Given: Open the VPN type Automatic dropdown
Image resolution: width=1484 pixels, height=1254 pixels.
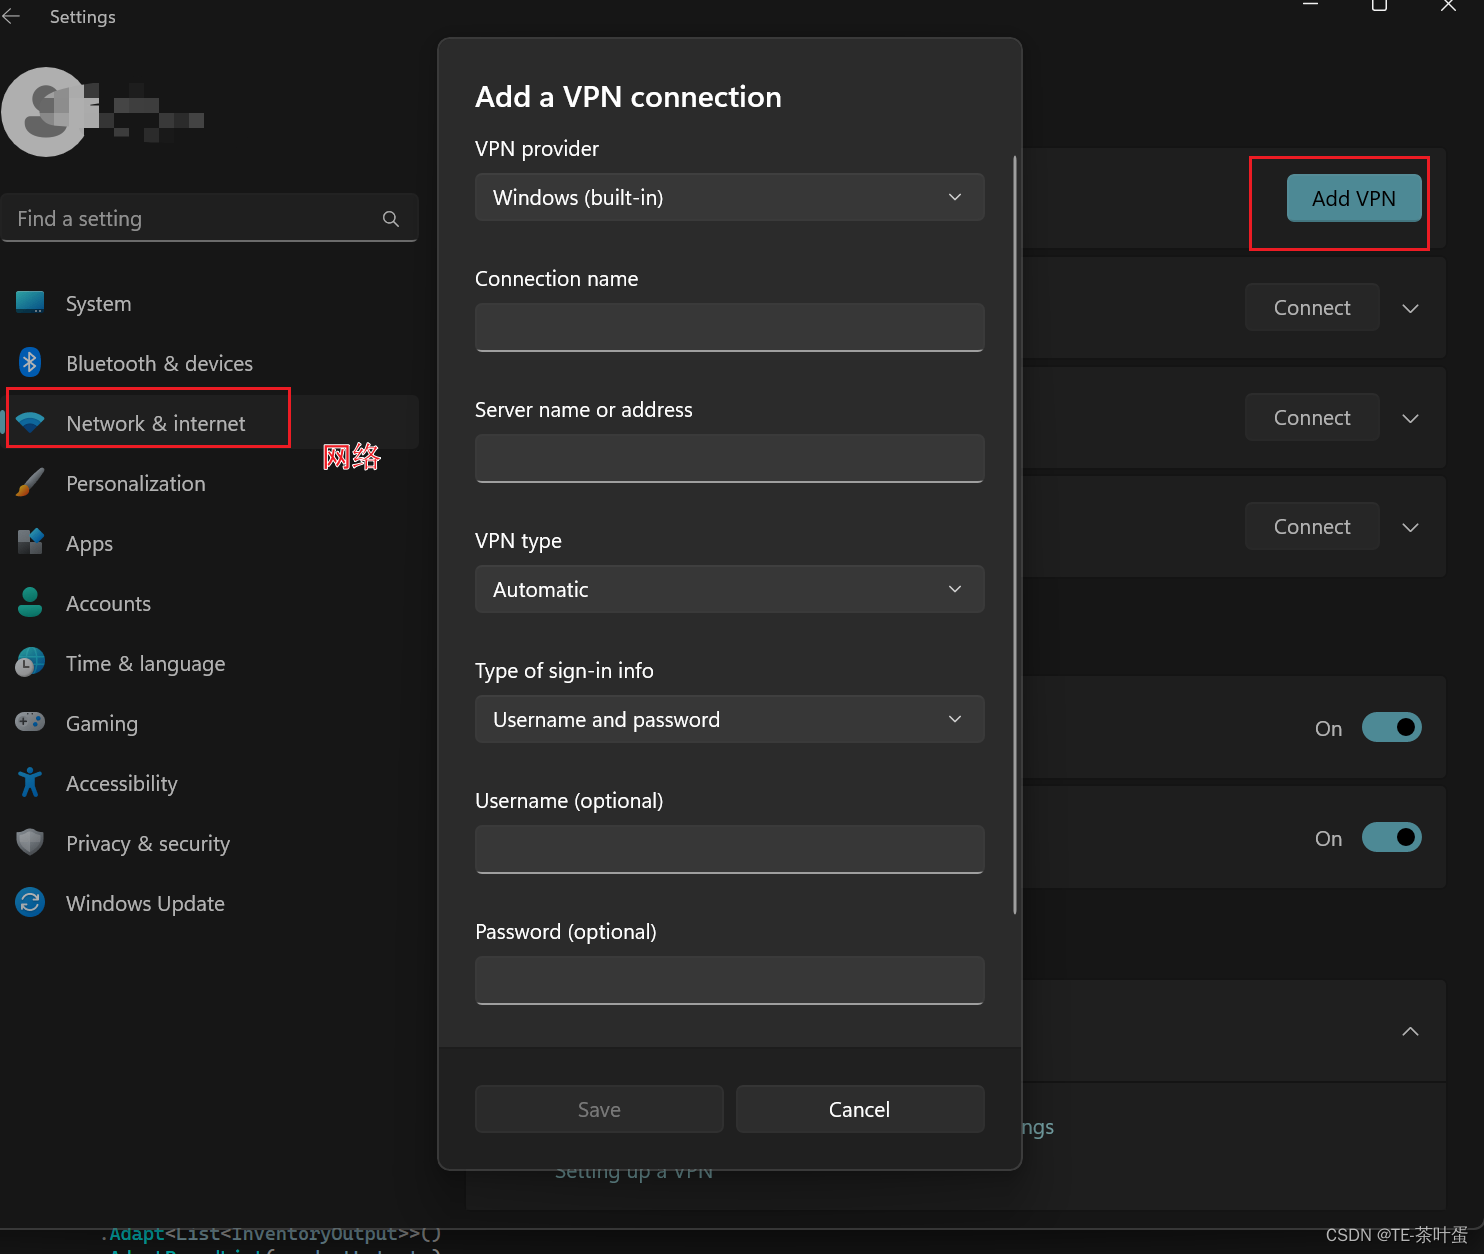Looking at the screenshot, I should tap(730, 589).
